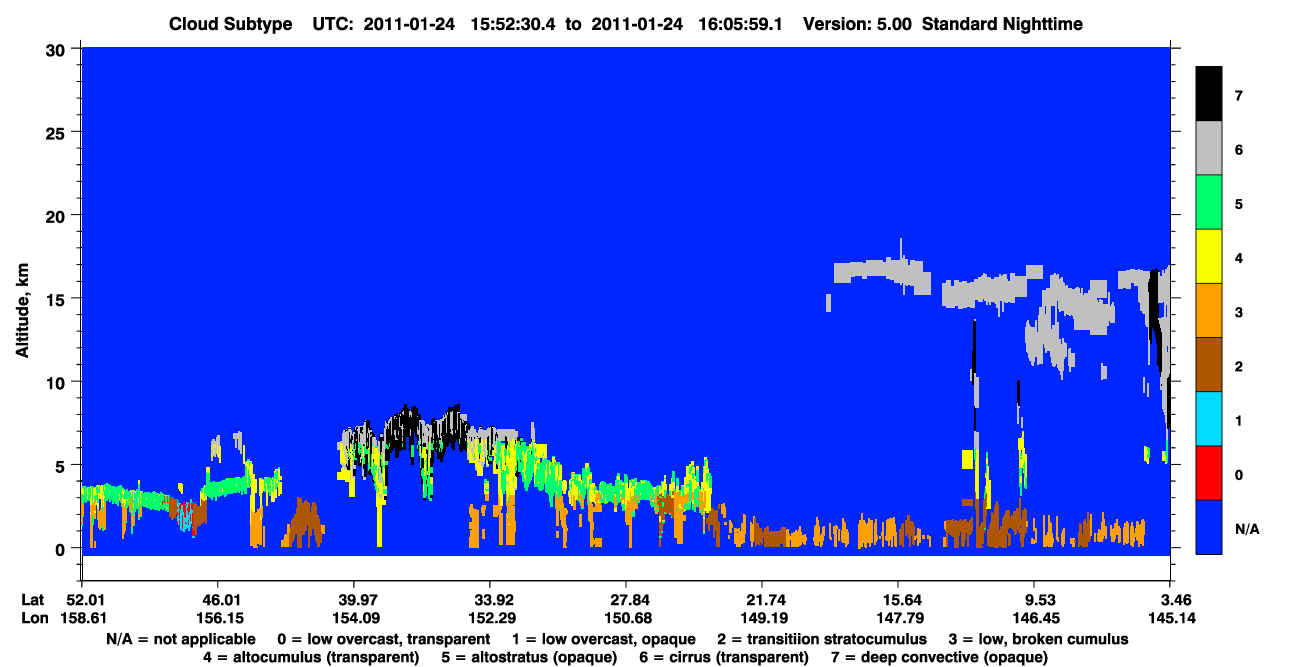Image resolution: width=1300 pixels, height=667 pixels.
Task: Click legend text 'N/A = not applicable'
Action: click(x=181, y=639)
